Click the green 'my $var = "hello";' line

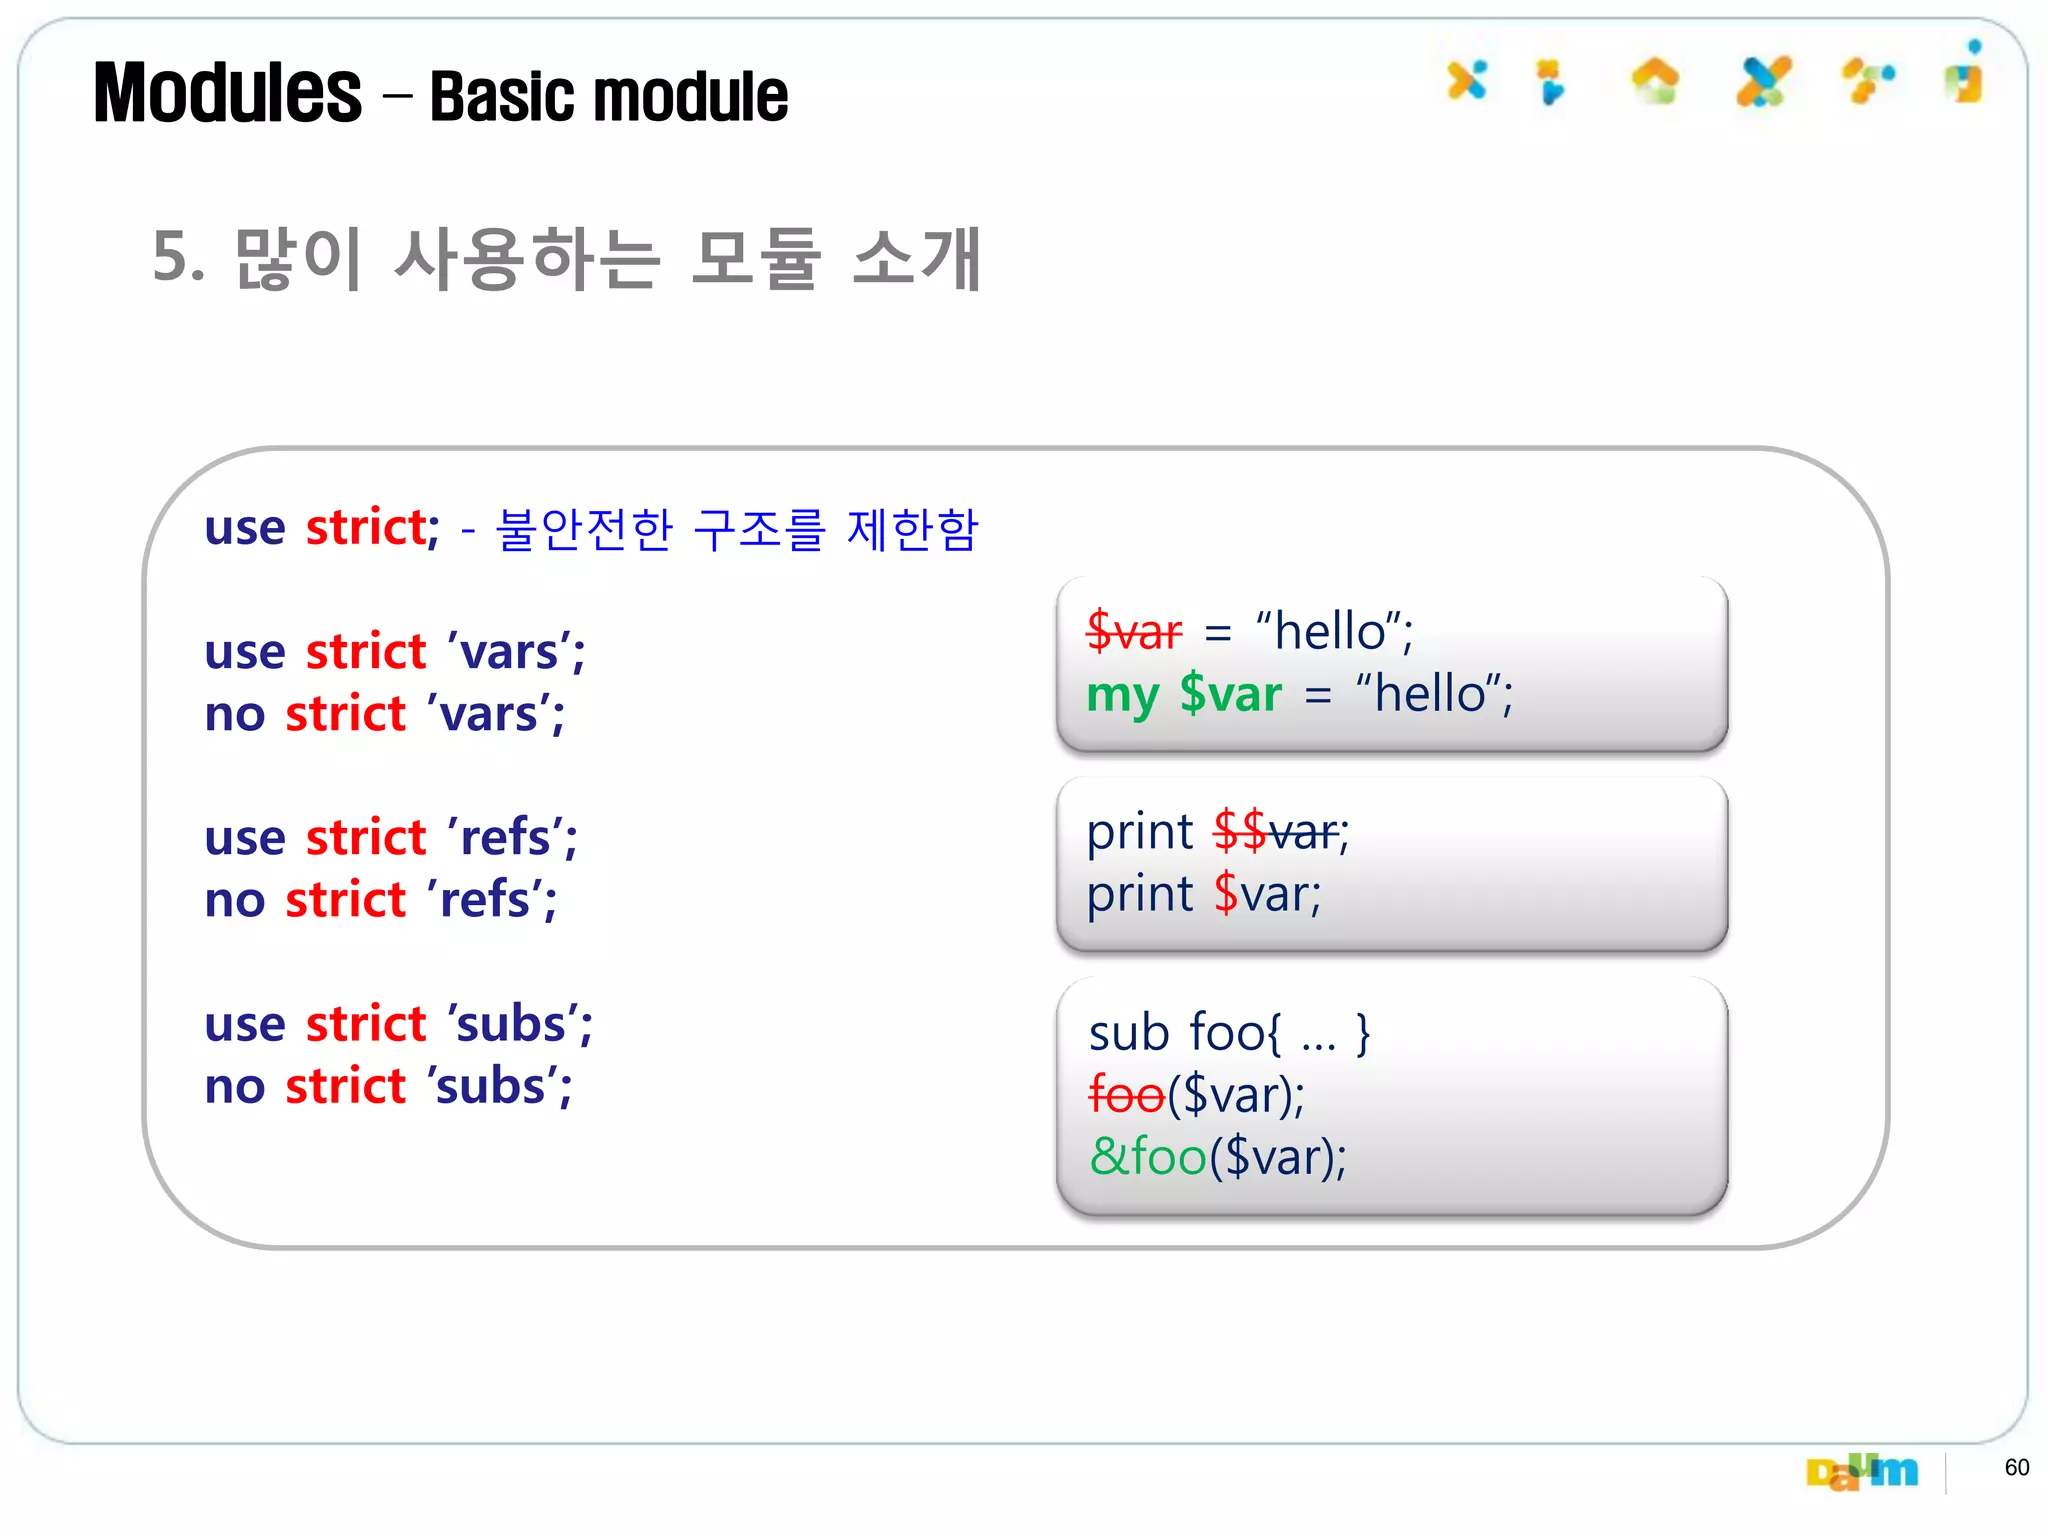1300,694
